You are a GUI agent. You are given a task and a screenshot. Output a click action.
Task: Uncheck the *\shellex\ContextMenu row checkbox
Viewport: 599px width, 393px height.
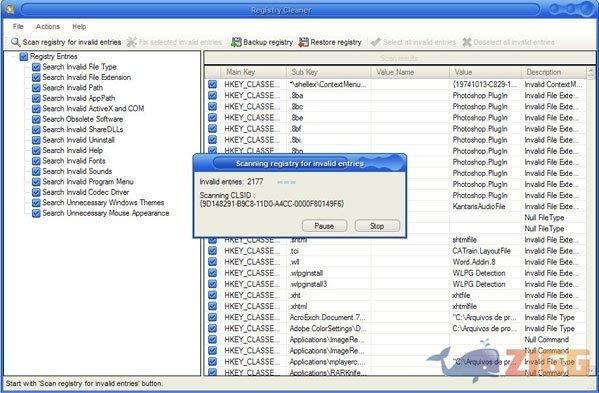point(212,84)
